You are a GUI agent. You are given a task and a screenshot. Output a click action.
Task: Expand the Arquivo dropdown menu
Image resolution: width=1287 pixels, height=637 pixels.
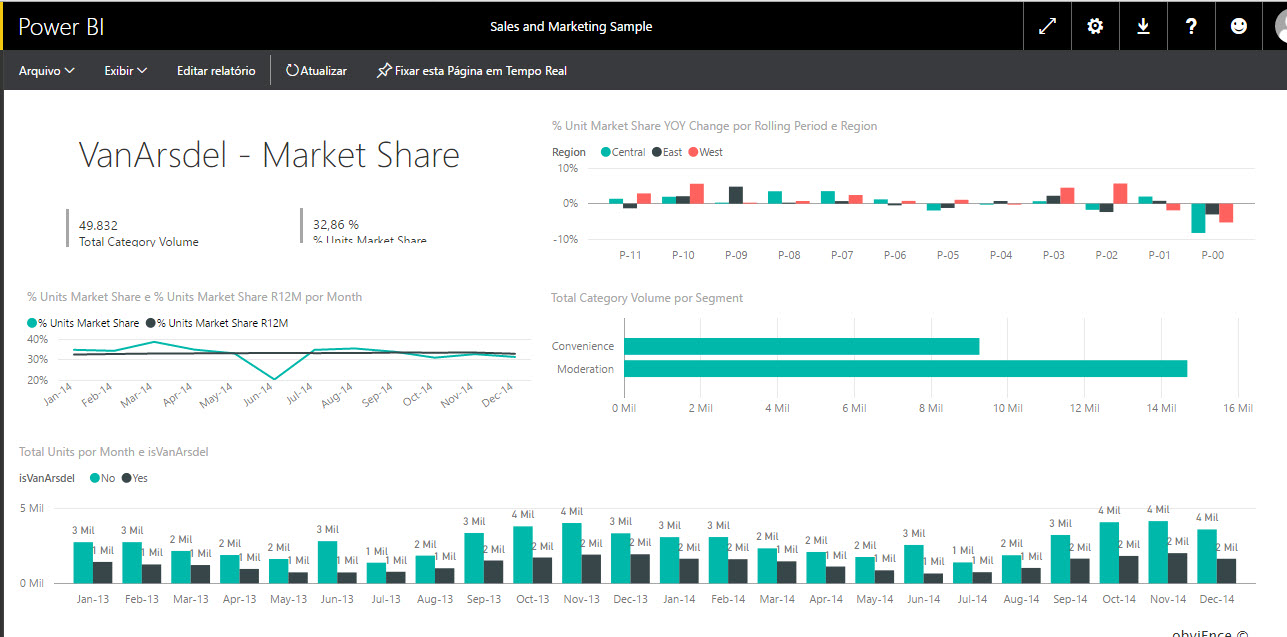point(47,71)
